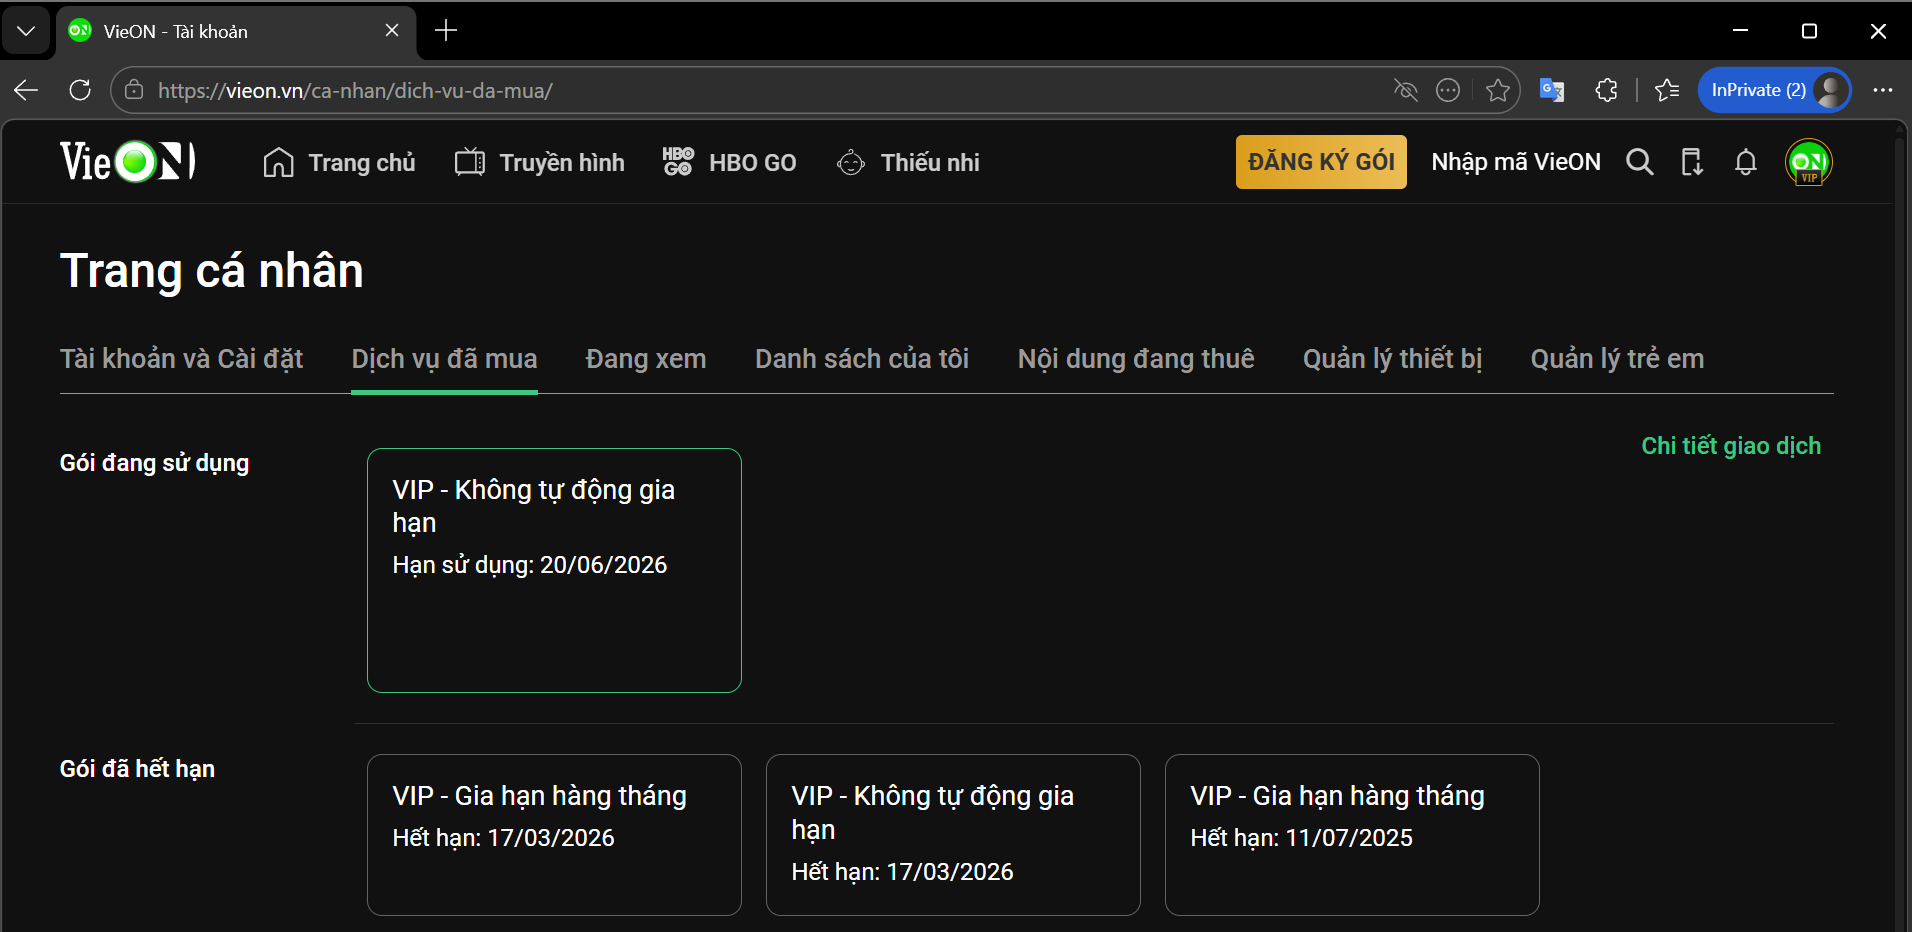Switch to Tài khoản và Cài đặt tab
Screen dimensions: 1912x932
pyautogui.click(x=181, y=359)
